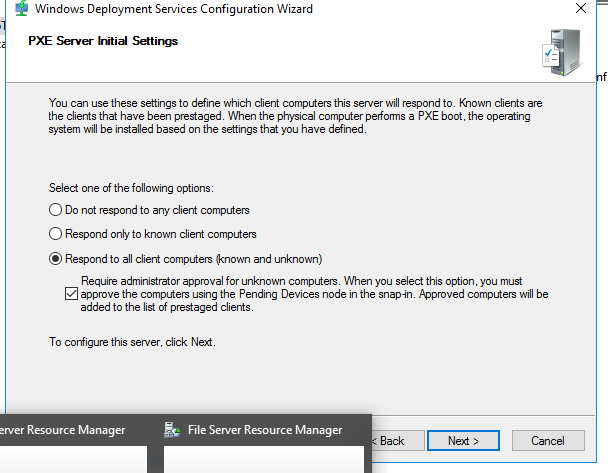The width and height of the screenshot is (608, 473).
Task: Click the wizard window title text
Action: (174, 9)
